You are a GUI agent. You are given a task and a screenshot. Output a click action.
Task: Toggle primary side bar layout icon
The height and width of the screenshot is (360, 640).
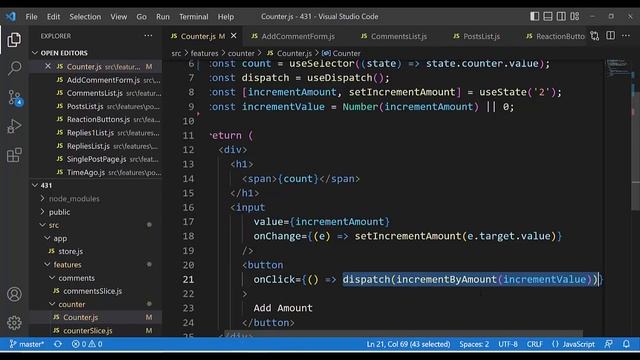[534, 16]
